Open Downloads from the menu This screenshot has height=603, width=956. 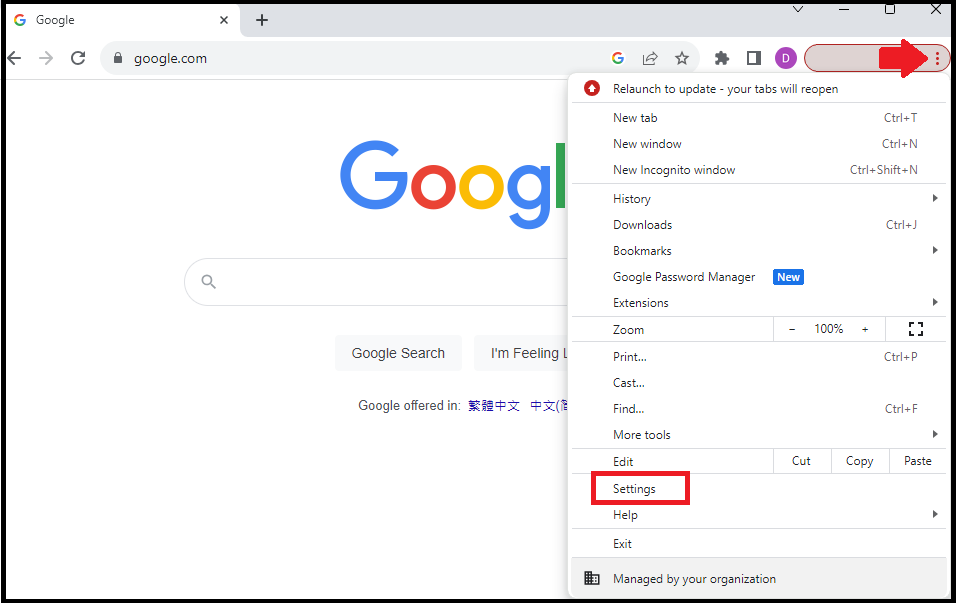[x=759, y=225]
